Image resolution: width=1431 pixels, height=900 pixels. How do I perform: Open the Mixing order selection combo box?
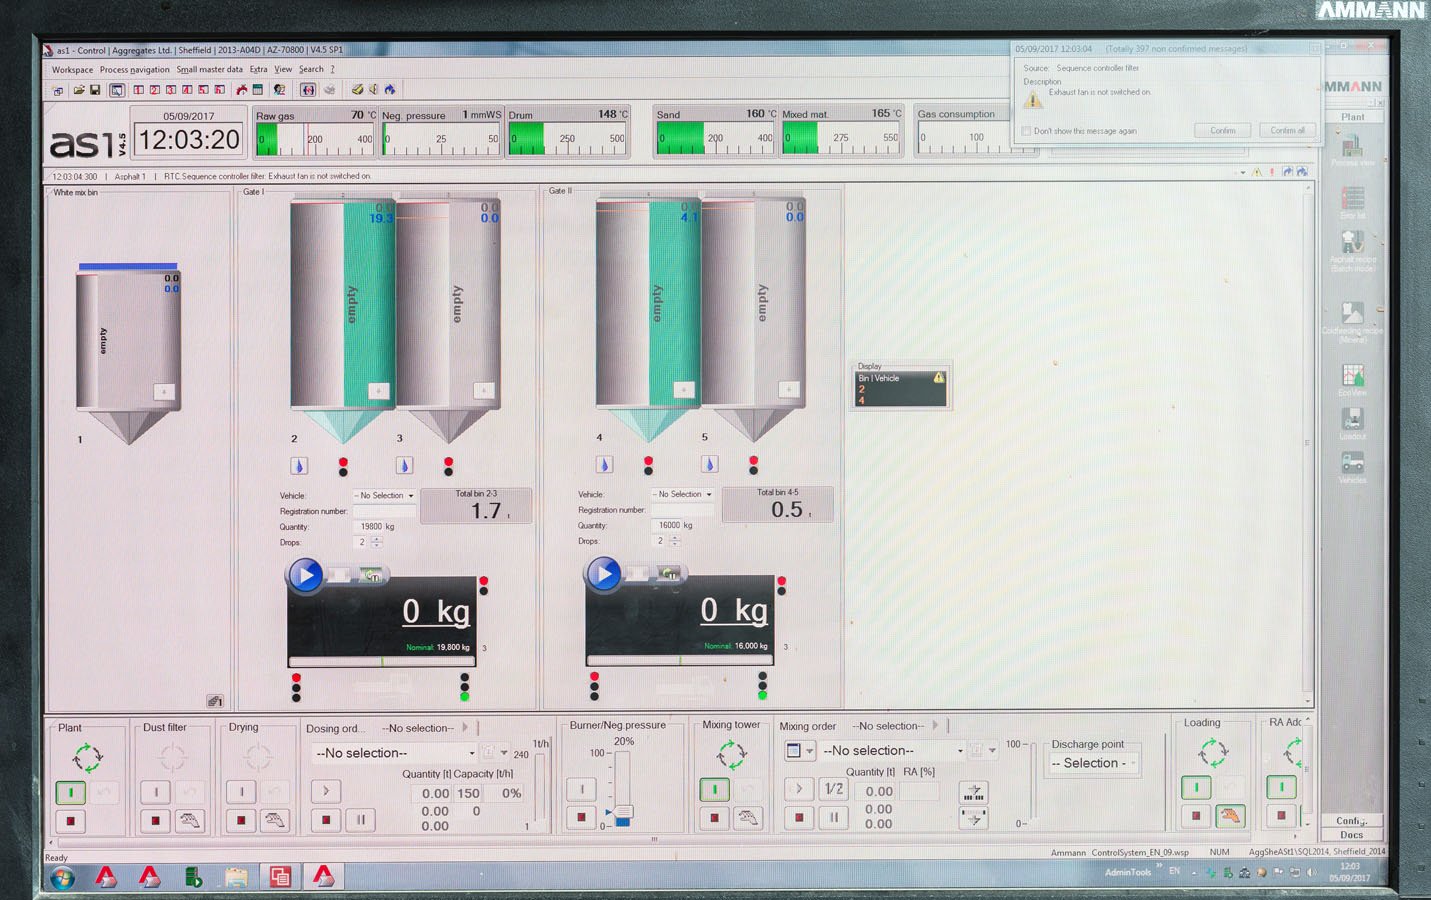pyautogui.click(x=892, y=750)
